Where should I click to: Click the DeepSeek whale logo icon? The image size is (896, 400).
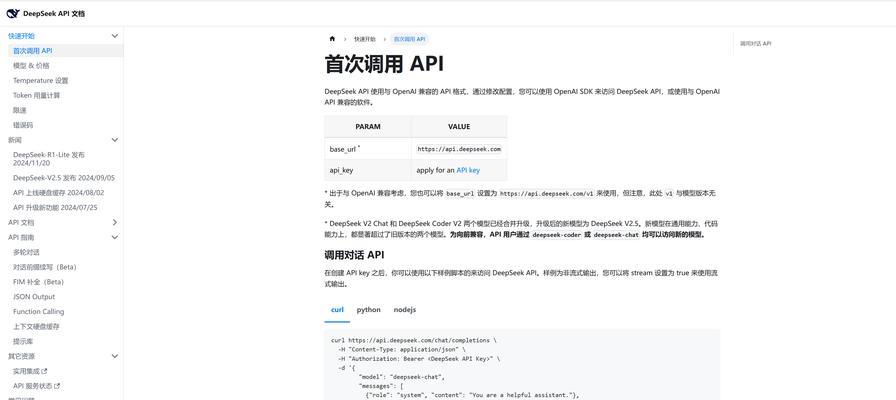(13, 13)
